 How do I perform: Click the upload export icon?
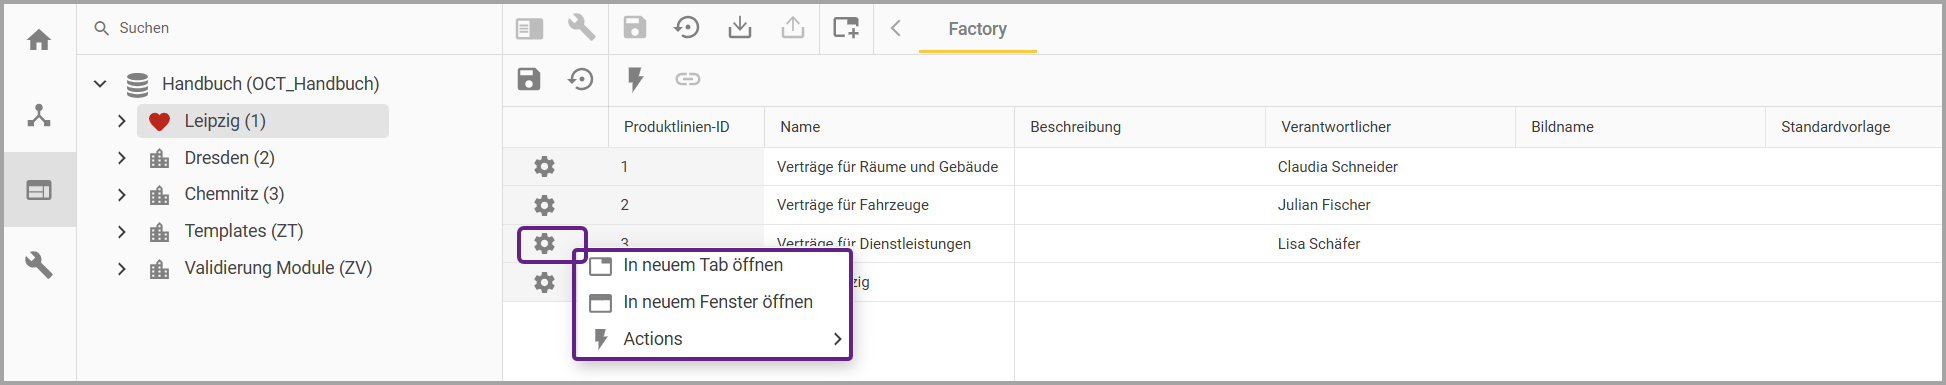tap(793, 27)
